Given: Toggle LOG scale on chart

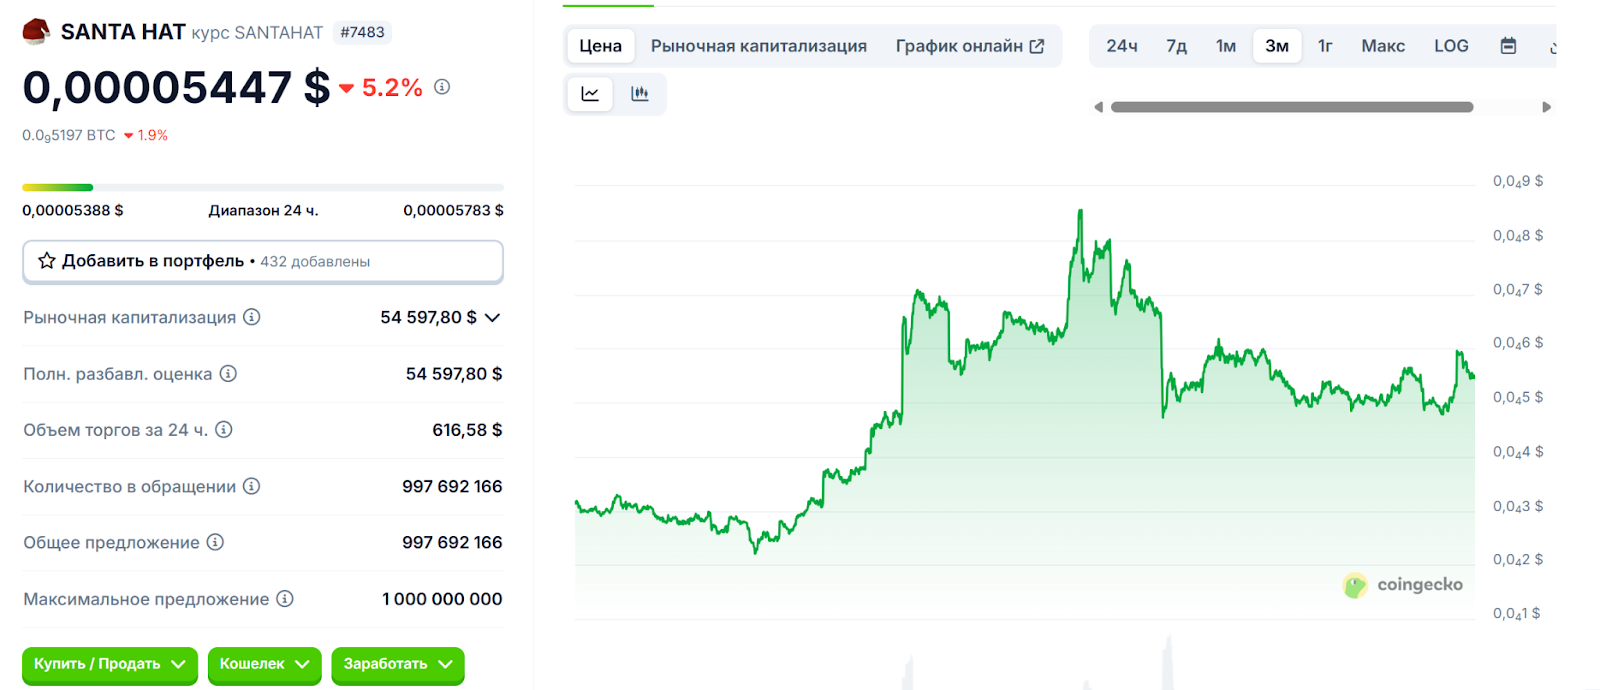Looking at the screenshot, I should (1451, 46).
